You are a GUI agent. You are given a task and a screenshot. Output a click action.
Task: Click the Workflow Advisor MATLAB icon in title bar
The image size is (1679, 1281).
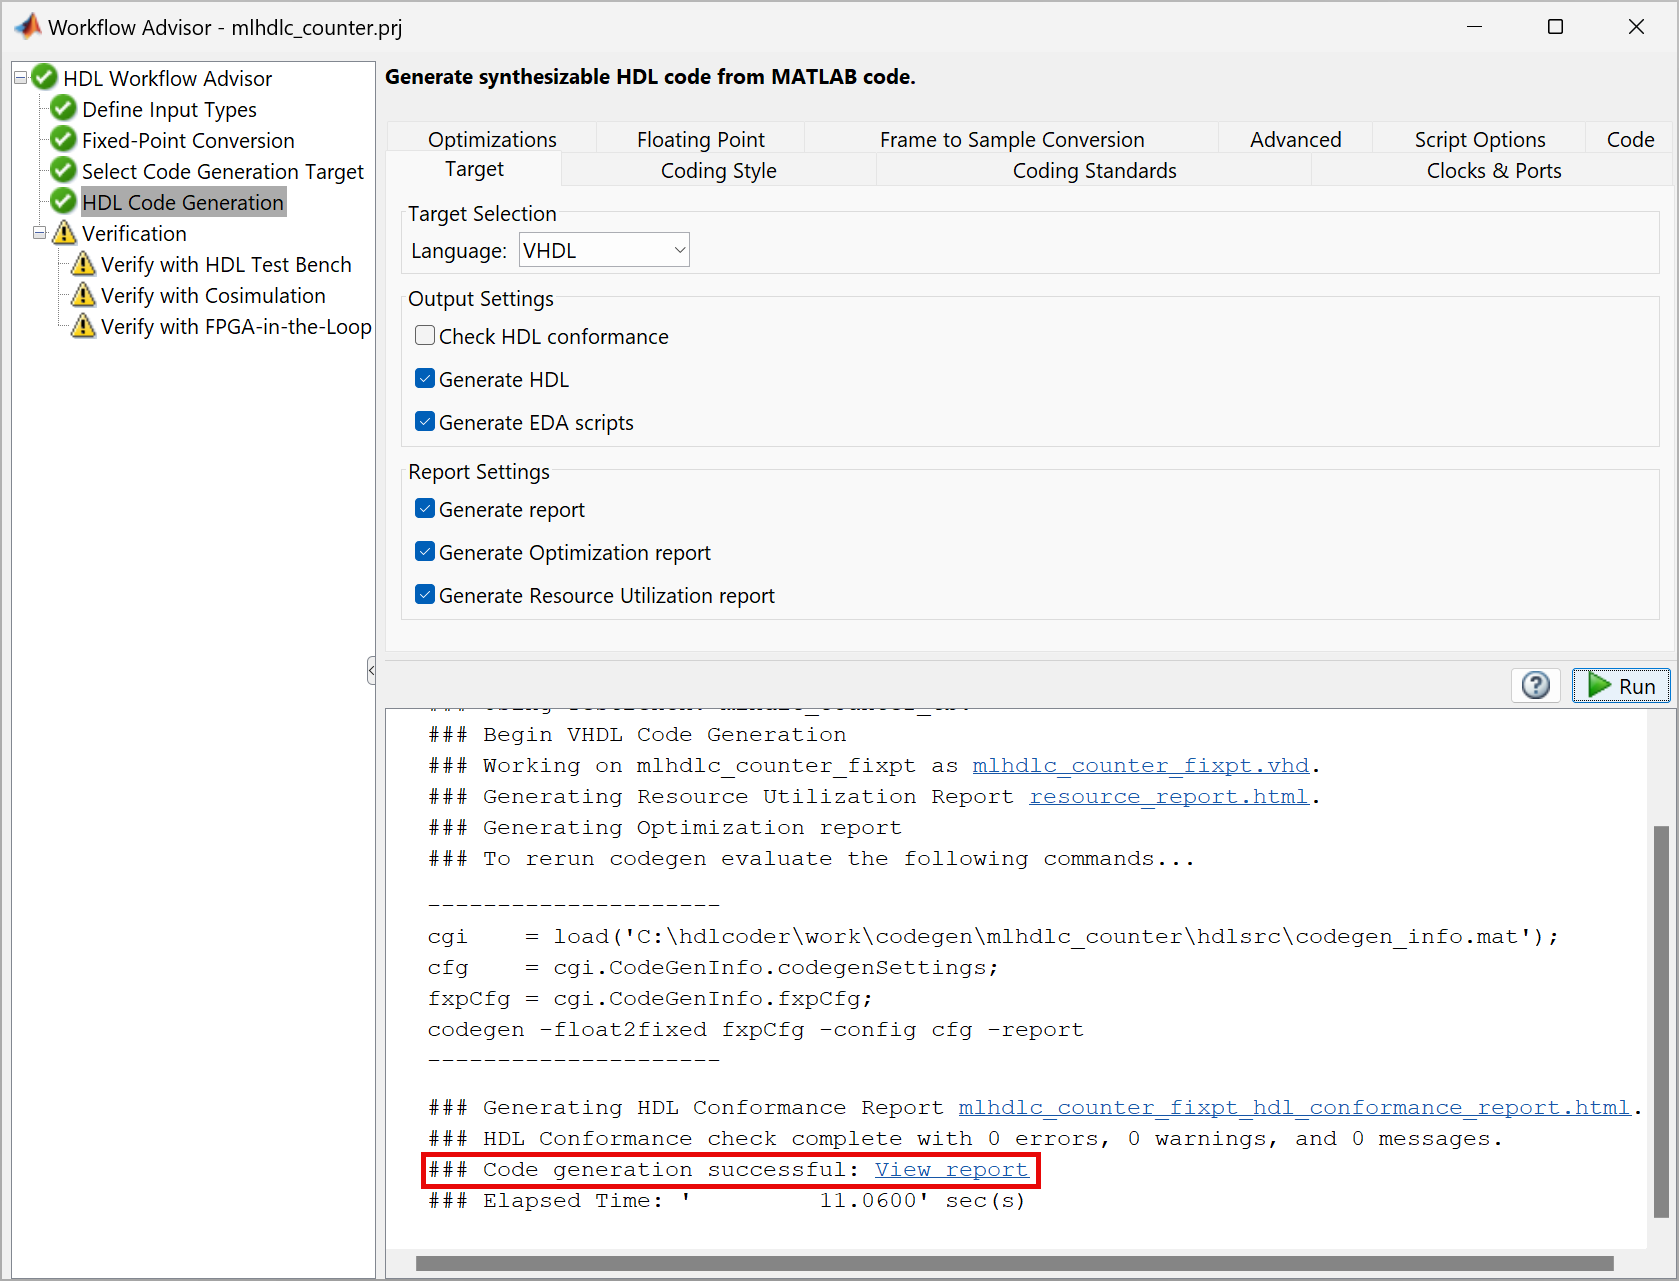click(x=27, y=26)
